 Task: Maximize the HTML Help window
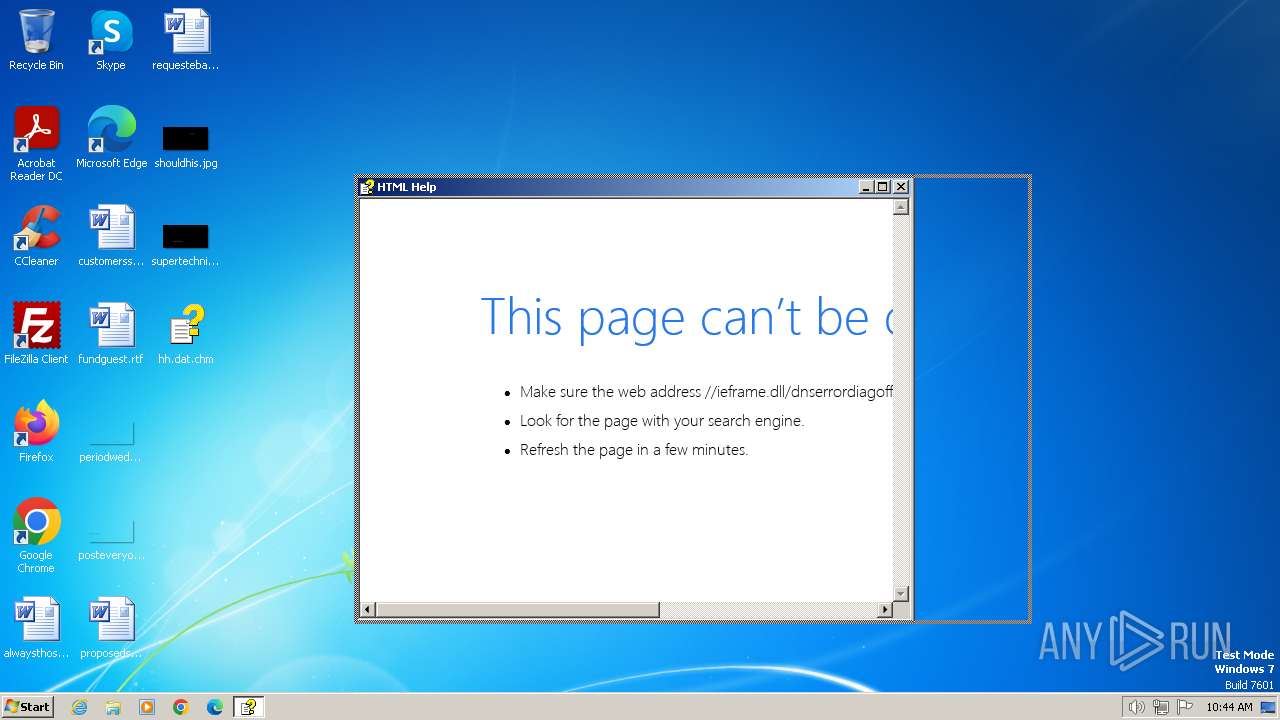point(883,187)
